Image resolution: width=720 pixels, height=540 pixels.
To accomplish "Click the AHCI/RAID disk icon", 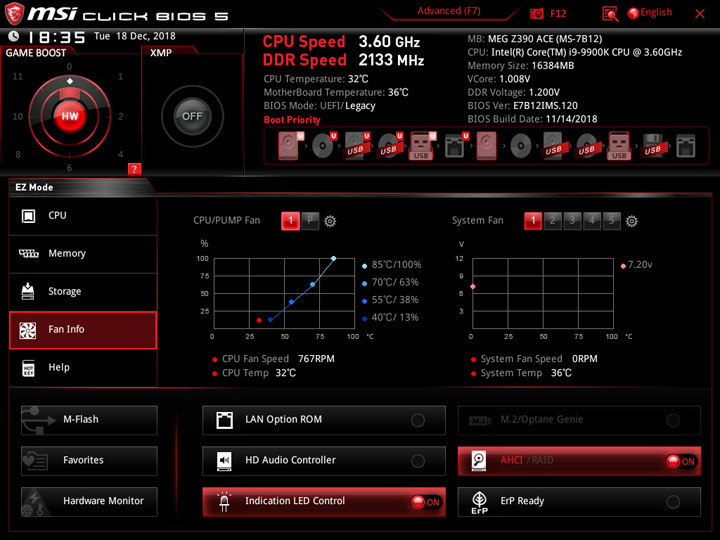I will tap(479, 461).
